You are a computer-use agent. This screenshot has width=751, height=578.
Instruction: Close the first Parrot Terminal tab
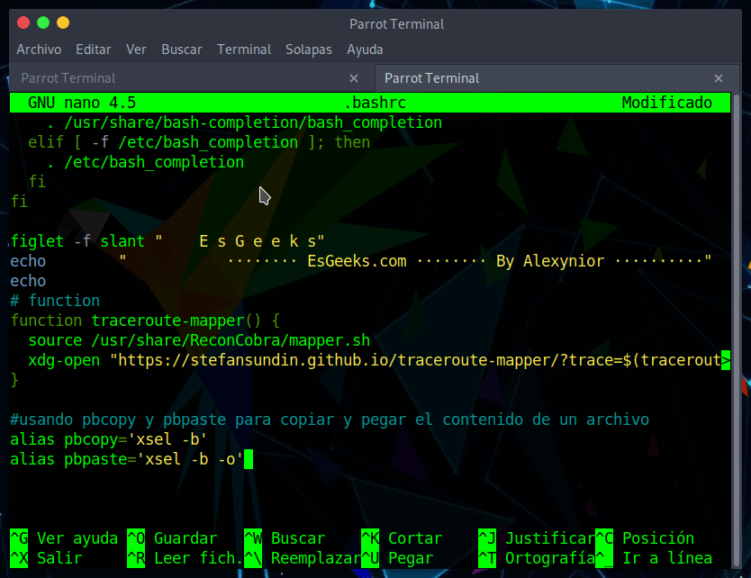[x=354, y=78]
